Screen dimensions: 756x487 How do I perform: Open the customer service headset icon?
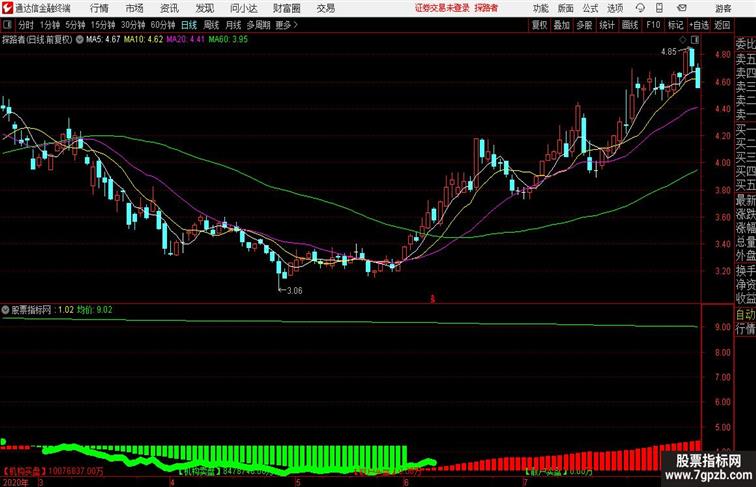pyautogui.click(x=640, y=8)
